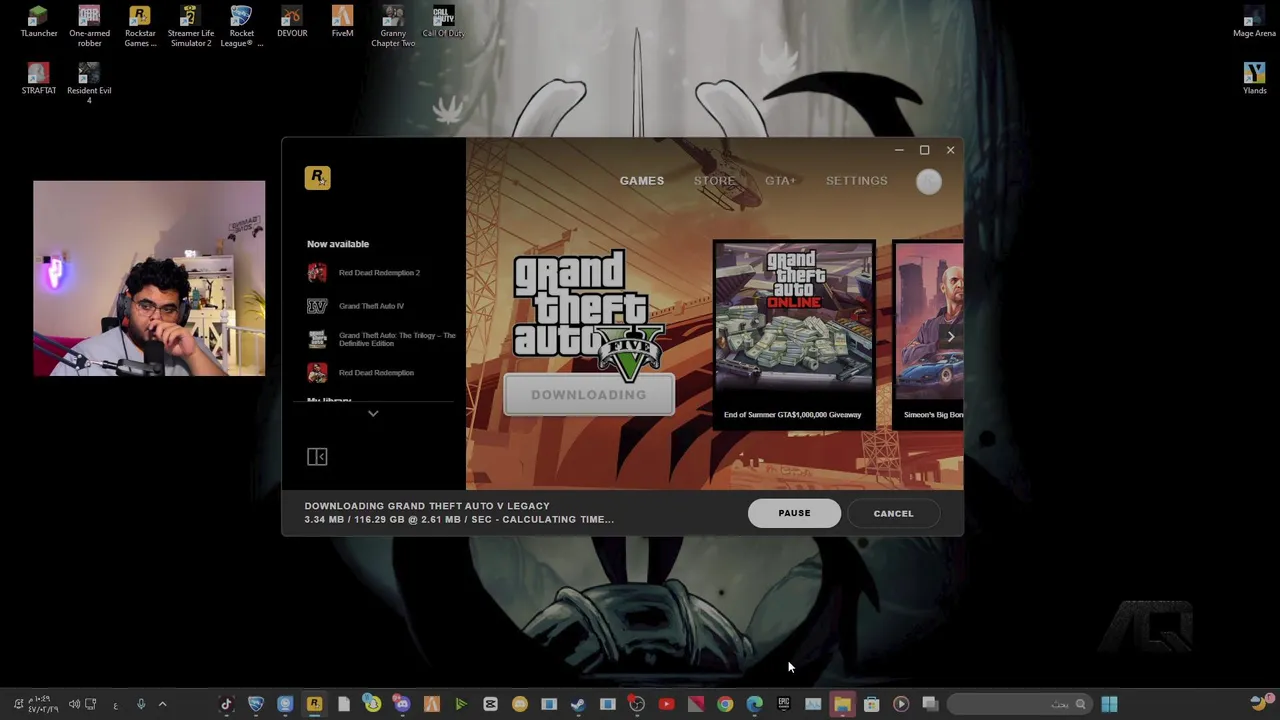Advance the news carousel with right arrow
Viewport: 1280px width, 720px height.
[x=950, y=337]
